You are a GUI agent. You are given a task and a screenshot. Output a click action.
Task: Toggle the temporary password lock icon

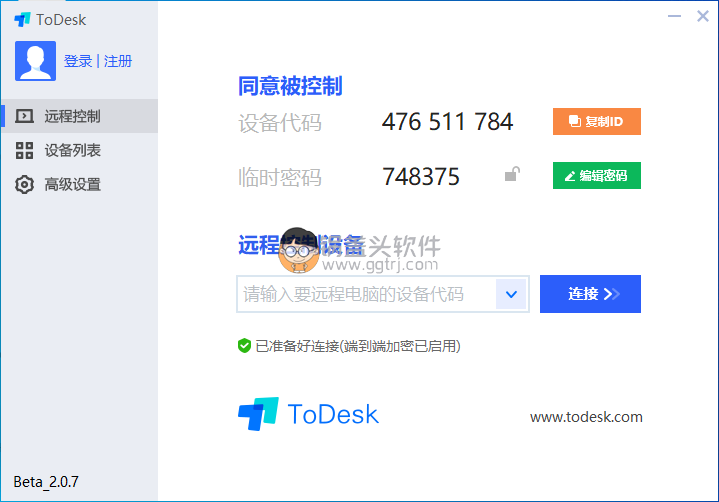coord(512,174)
